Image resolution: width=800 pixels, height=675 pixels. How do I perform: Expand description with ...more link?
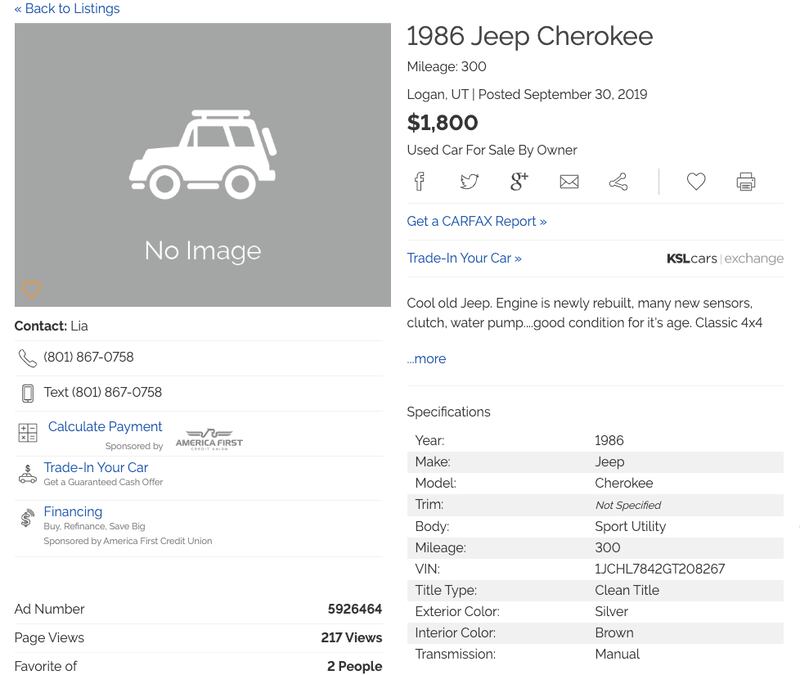coord(427,359)
